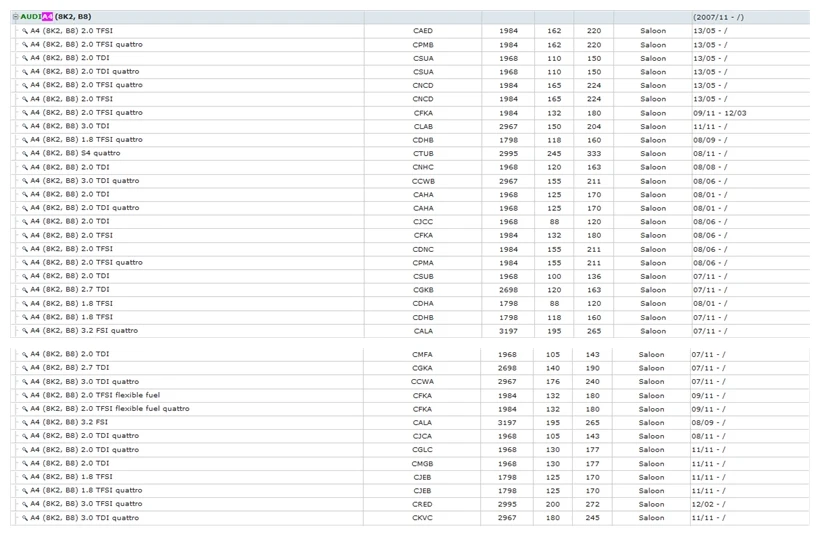Click engine code CMGB

(422, 464)
